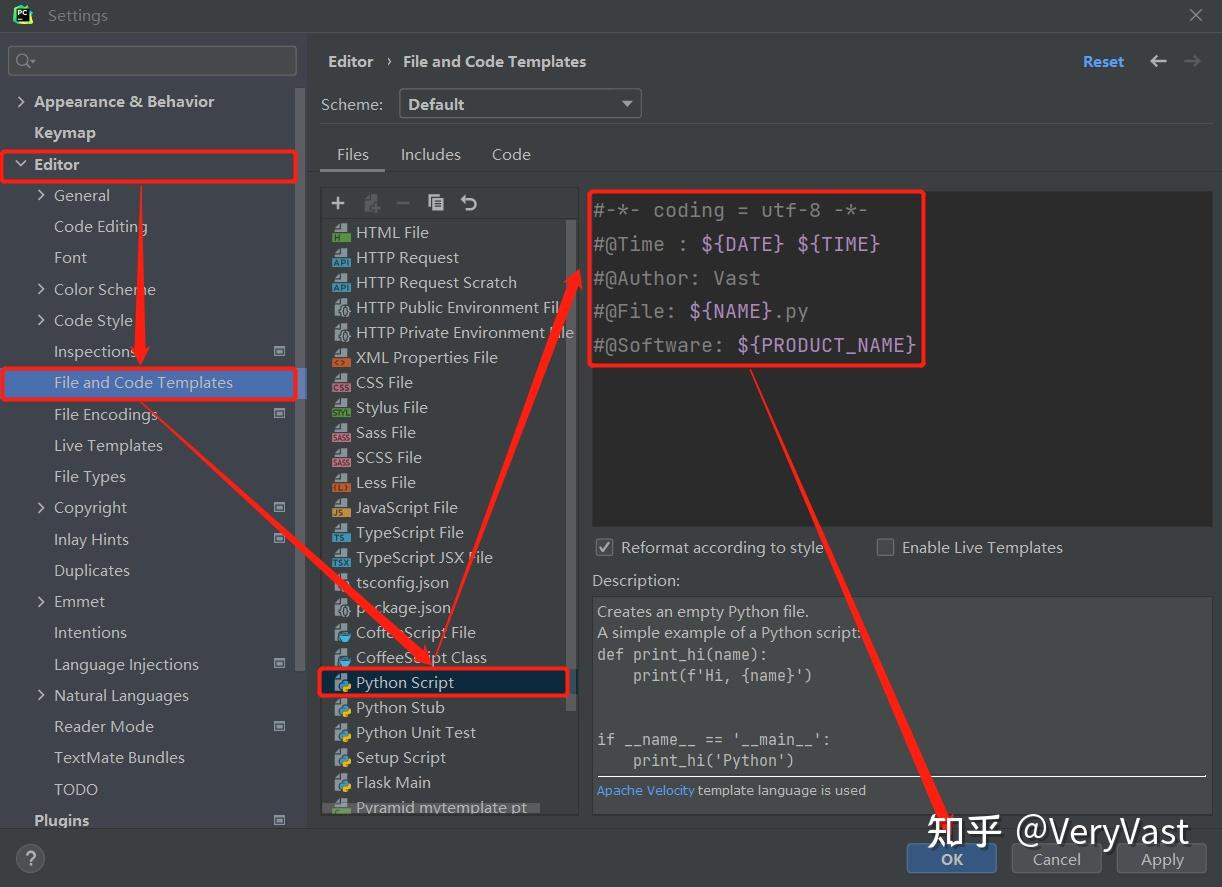Click inside the settings search field
The width and height of the screenshot is (1222, 887).
coord(153,61)
